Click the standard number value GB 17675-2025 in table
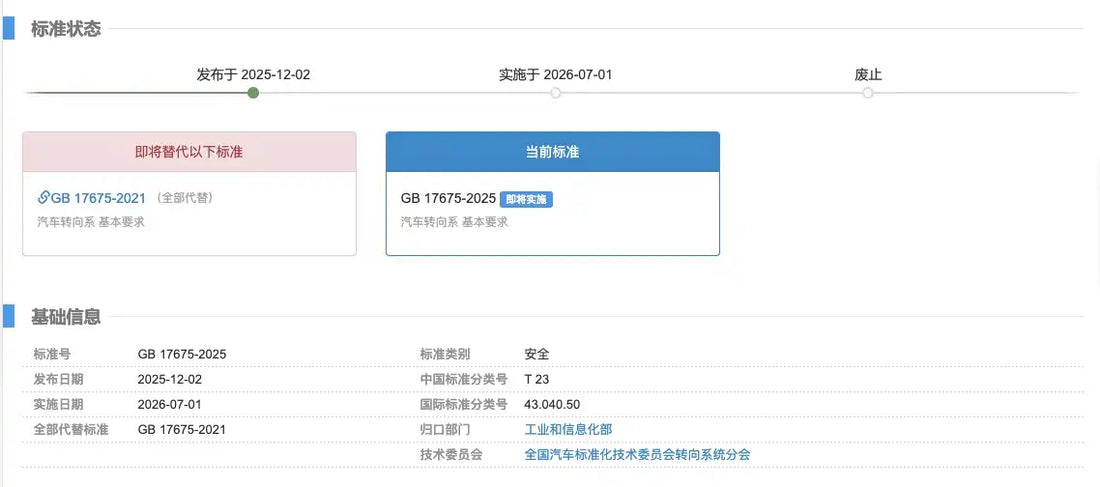 (182, 354)
